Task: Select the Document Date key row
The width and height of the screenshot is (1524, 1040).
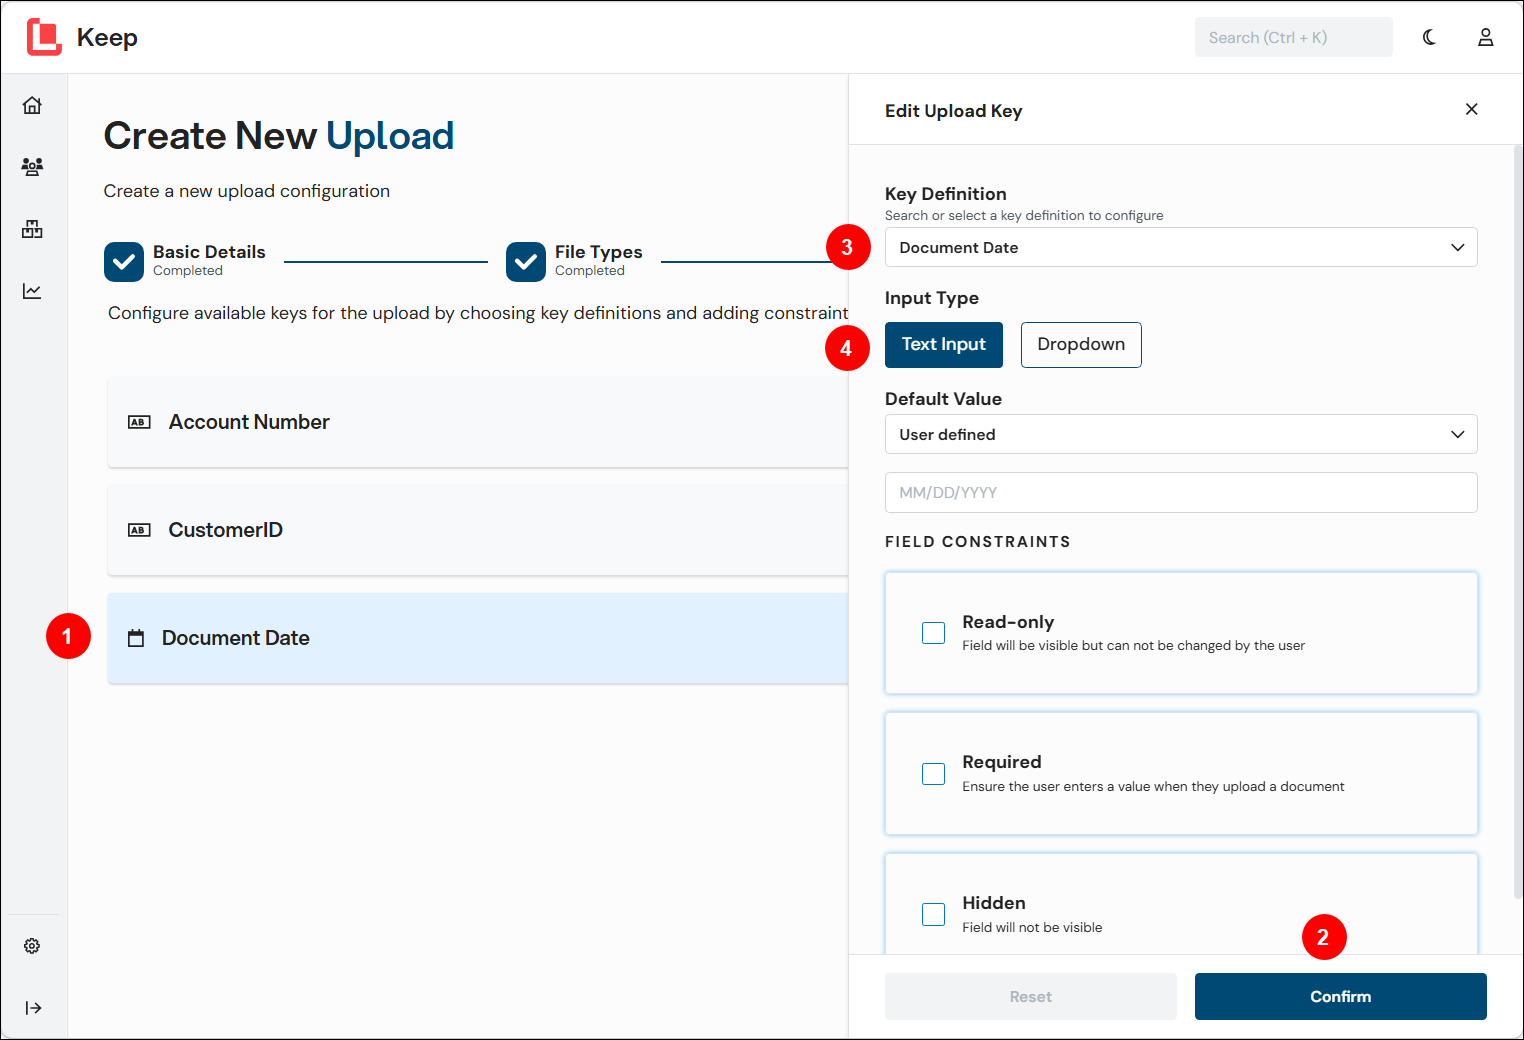Action: click(478, 638)
